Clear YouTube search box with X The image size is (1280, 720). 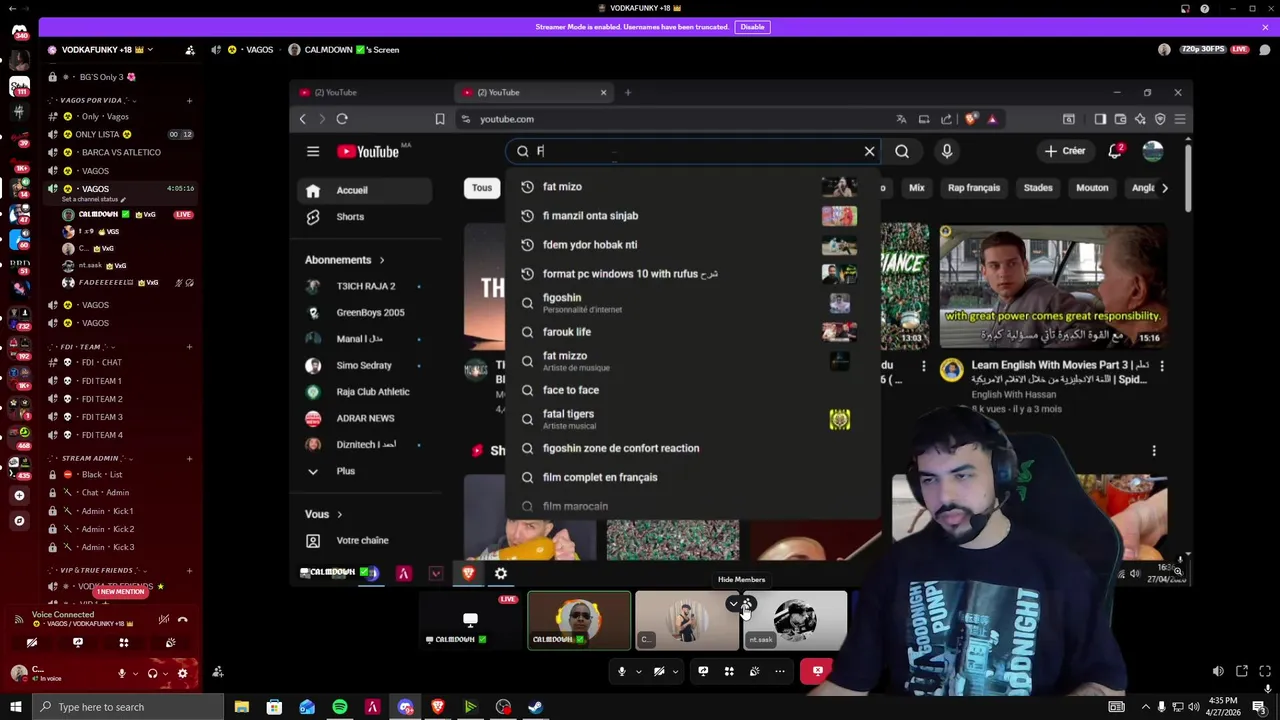[869, 151]
